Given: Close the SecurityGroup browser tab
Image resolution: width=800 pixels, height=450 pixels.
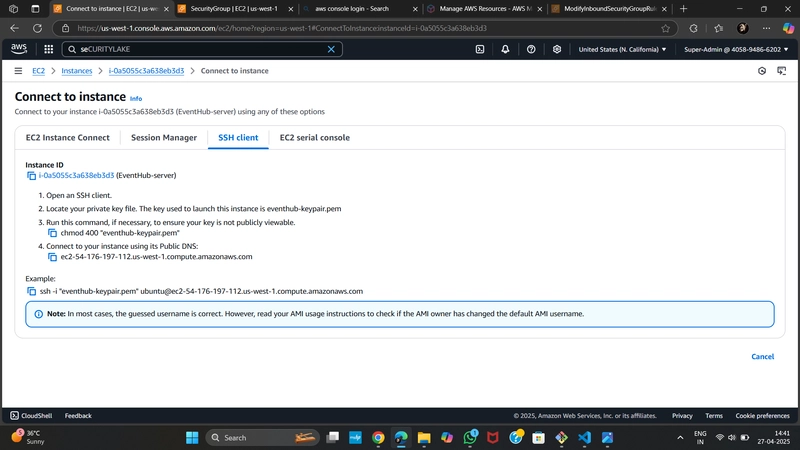Looking at the screenshot, I should point(291,9).
